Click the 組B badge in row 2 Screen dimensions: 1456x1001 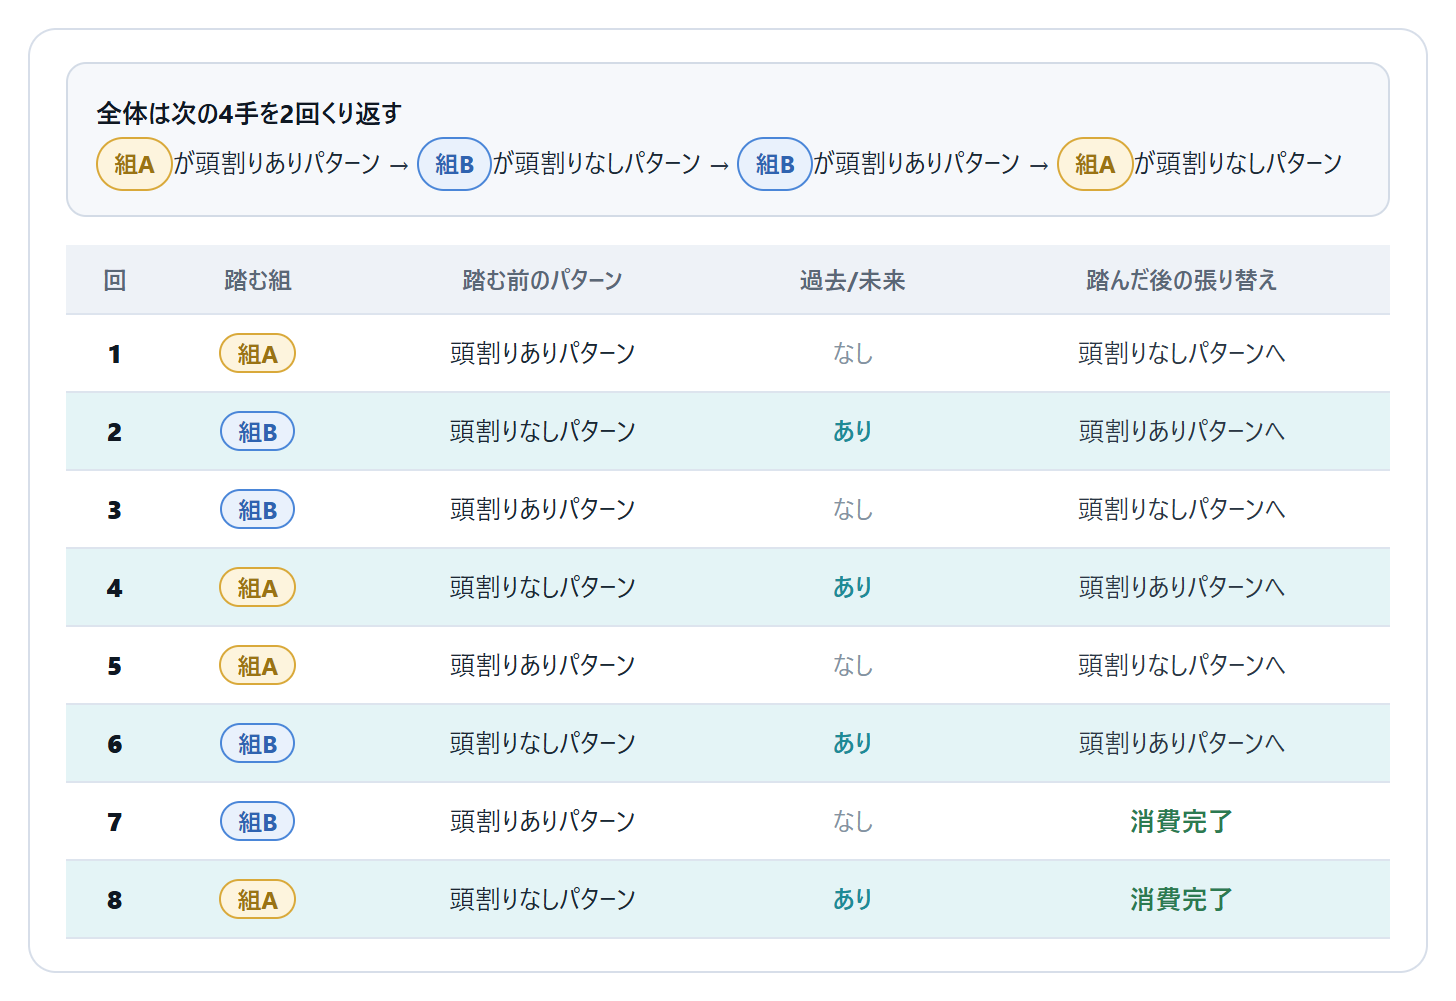tap(257, 431)
